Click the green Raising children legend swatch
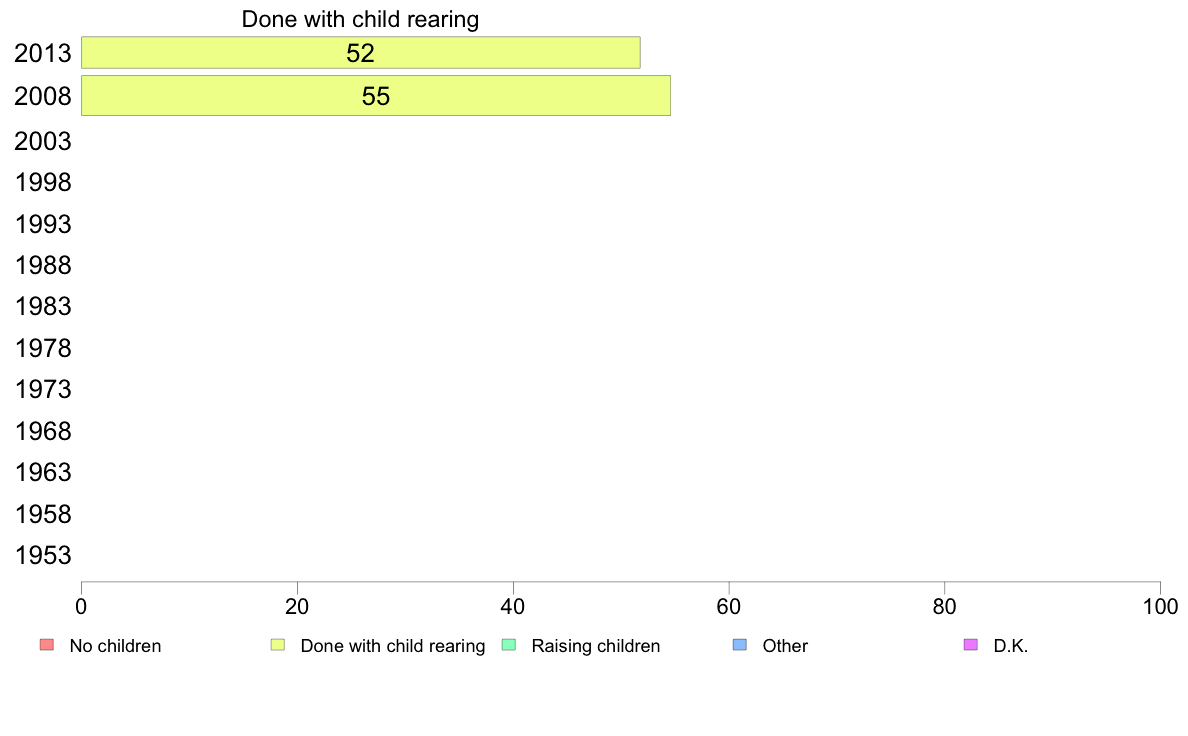The width and height of the screenshot is (1188, 736). (x=509, y=645)
